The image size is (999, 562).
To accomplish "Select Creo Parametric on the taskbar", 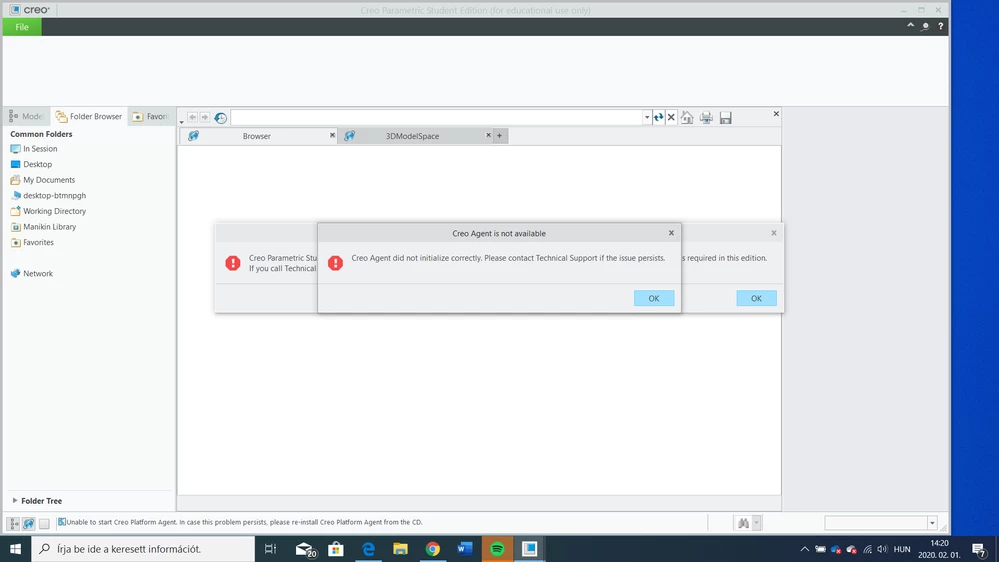I will coord(529,549).
